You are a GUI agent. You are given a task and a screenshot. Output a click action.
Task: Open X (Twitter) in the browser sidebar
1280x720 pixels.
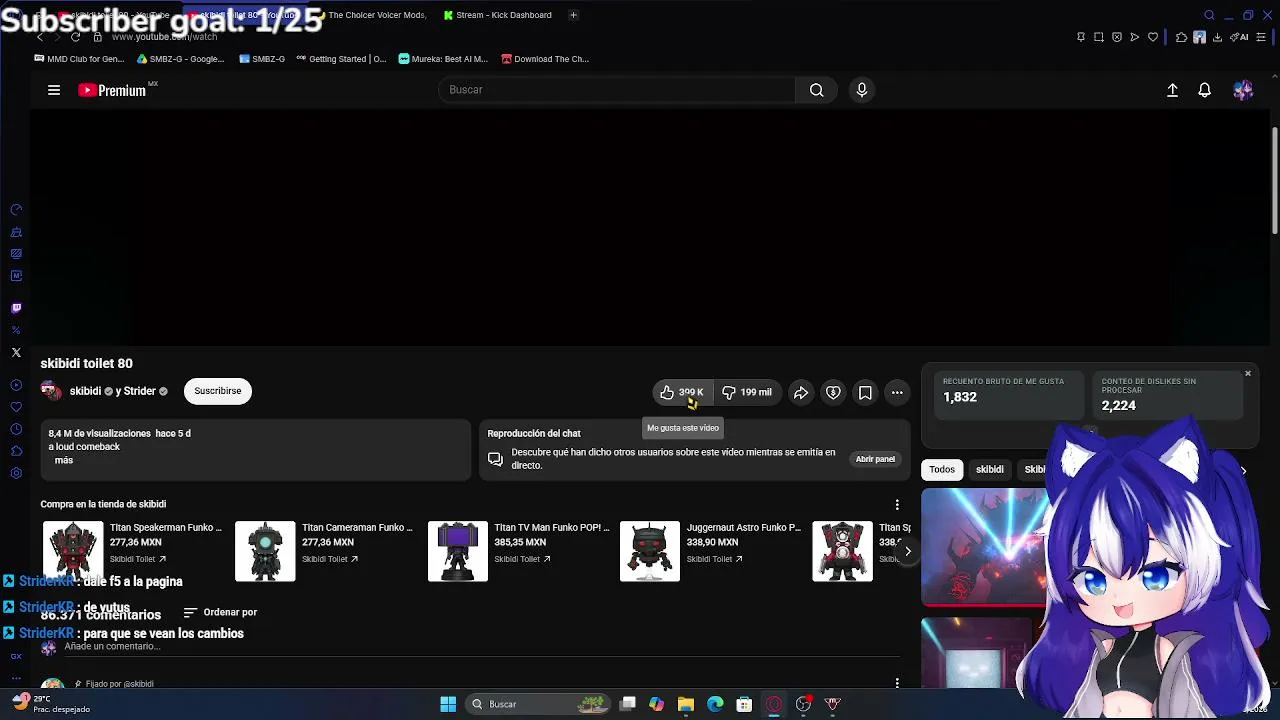(16, 352)
